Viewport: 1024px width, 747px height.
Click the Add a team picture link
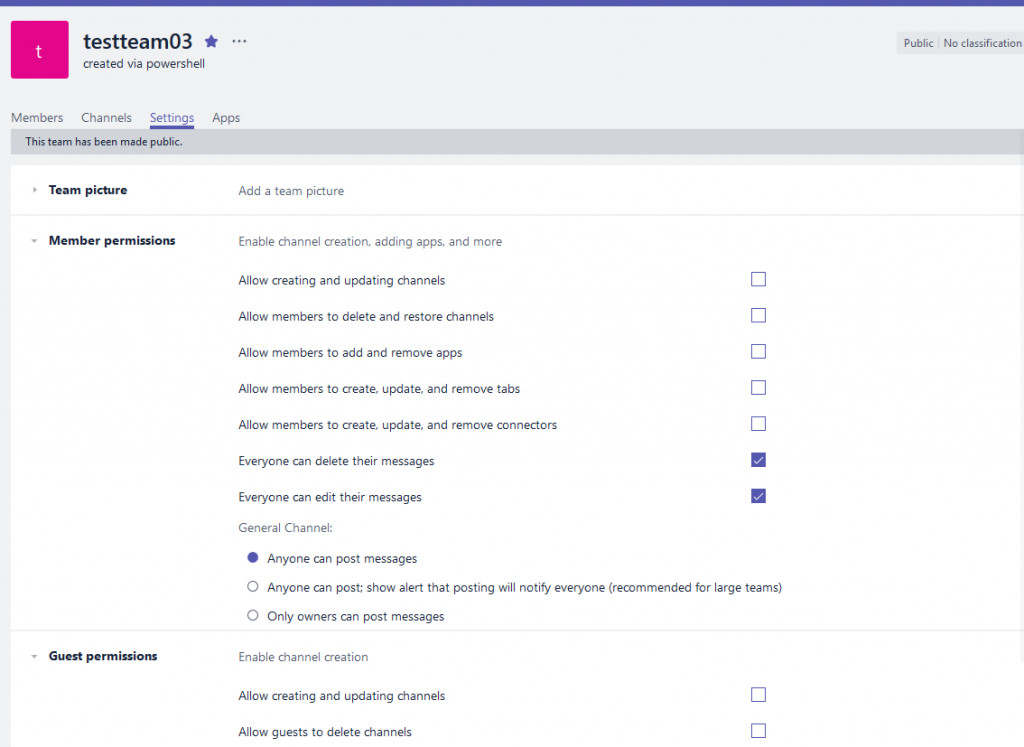291,189
